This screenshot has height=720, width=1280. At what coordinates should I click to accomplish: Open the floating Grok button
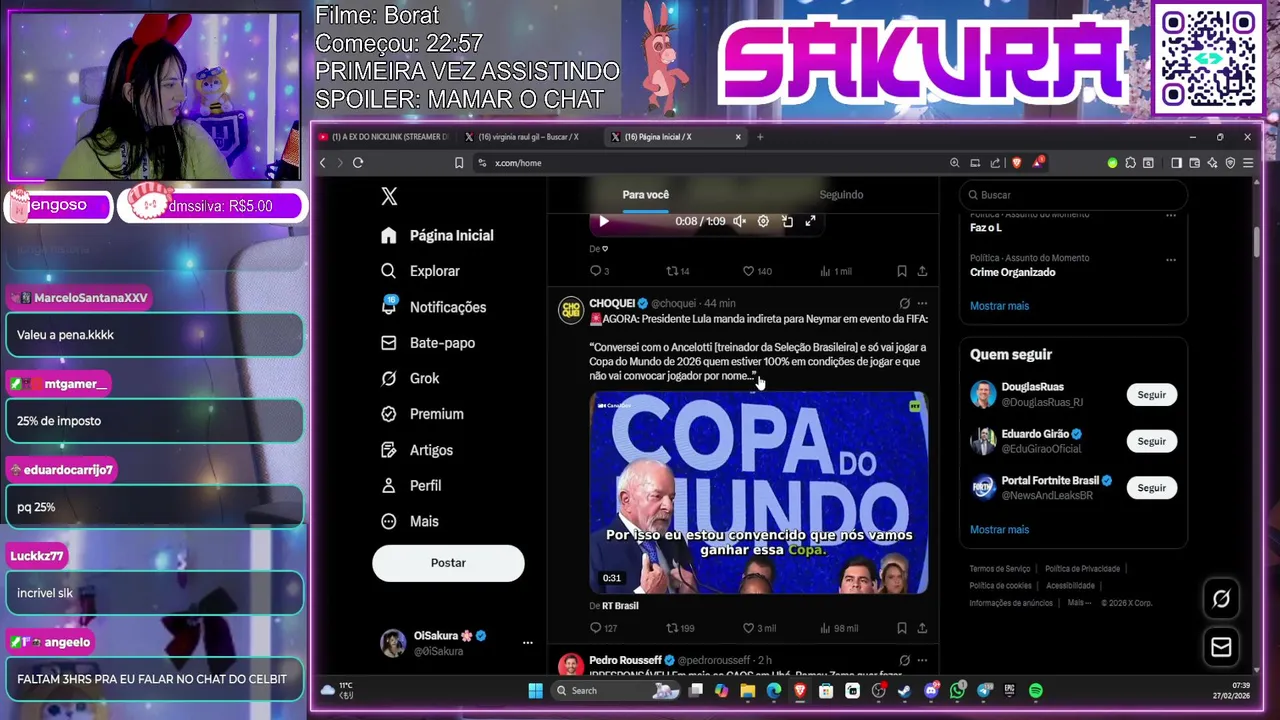point(1221,599)
